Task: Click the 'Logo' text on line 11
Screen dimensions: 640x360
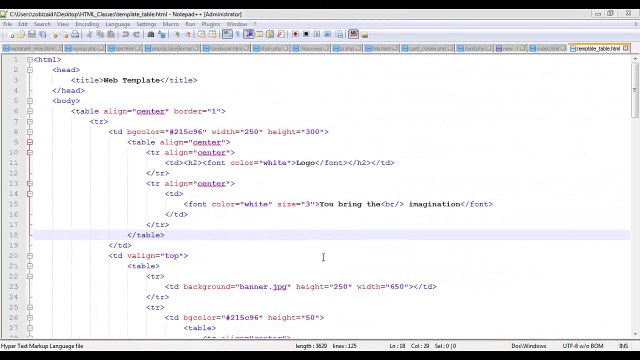Action: pyautogui.click(x=305, y=163)
